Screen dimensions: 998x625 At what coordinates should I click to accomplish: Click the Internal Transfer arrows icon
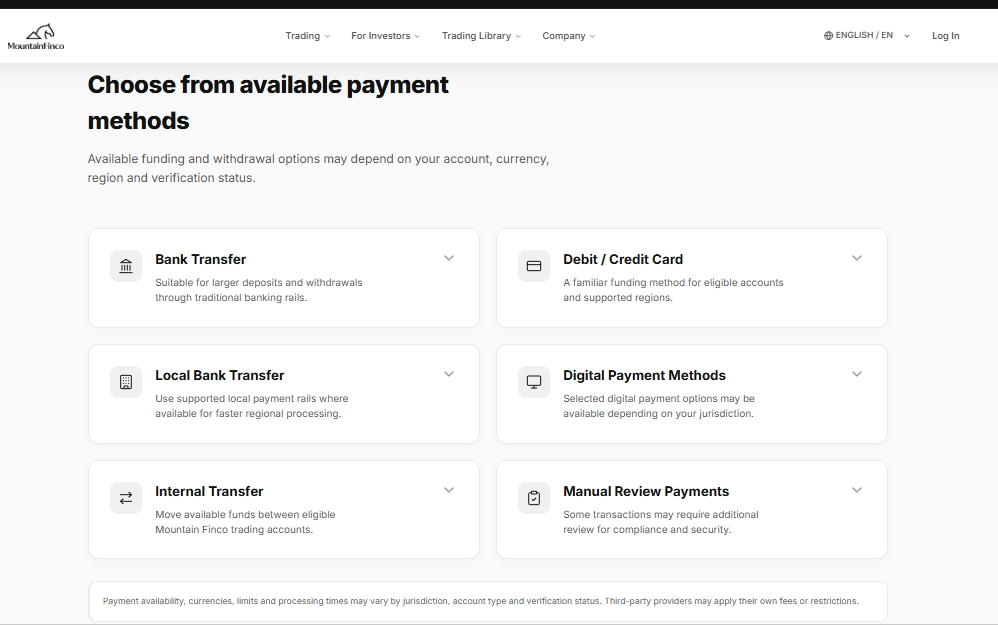click(126, 498)
